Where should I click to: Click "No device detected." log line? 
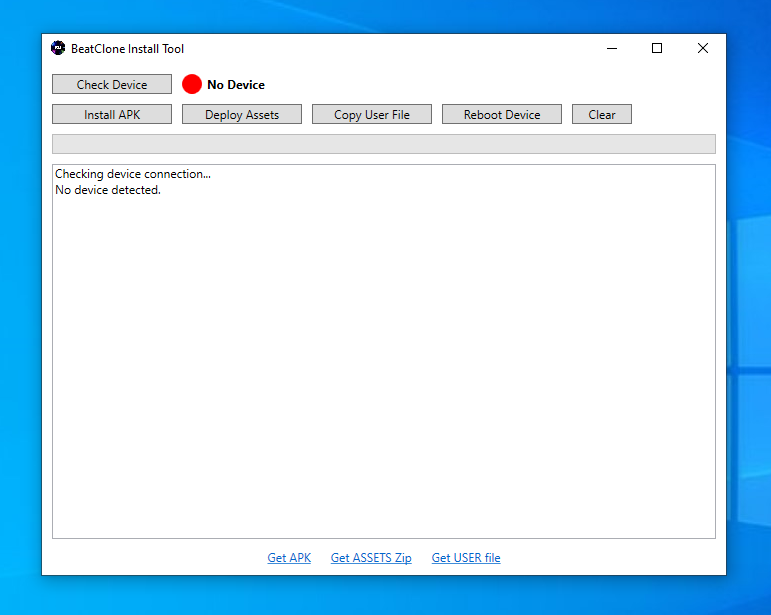click(108, 190)
